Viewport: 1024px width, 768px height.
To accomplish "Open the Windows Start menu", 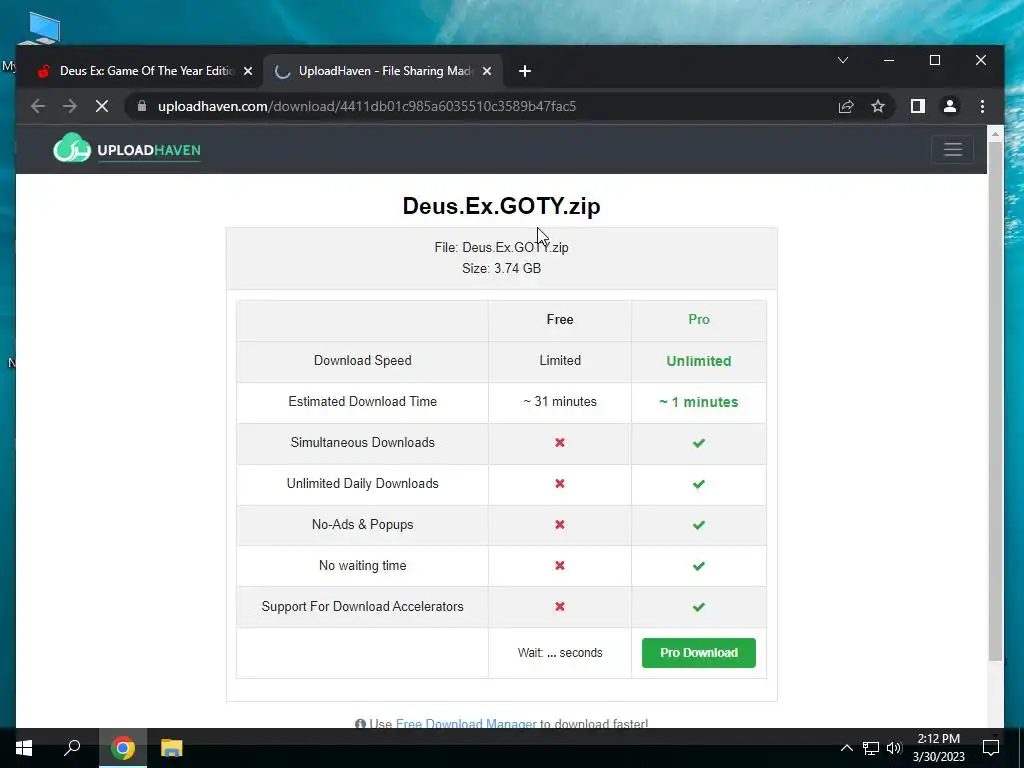I will tap(24, 748).
